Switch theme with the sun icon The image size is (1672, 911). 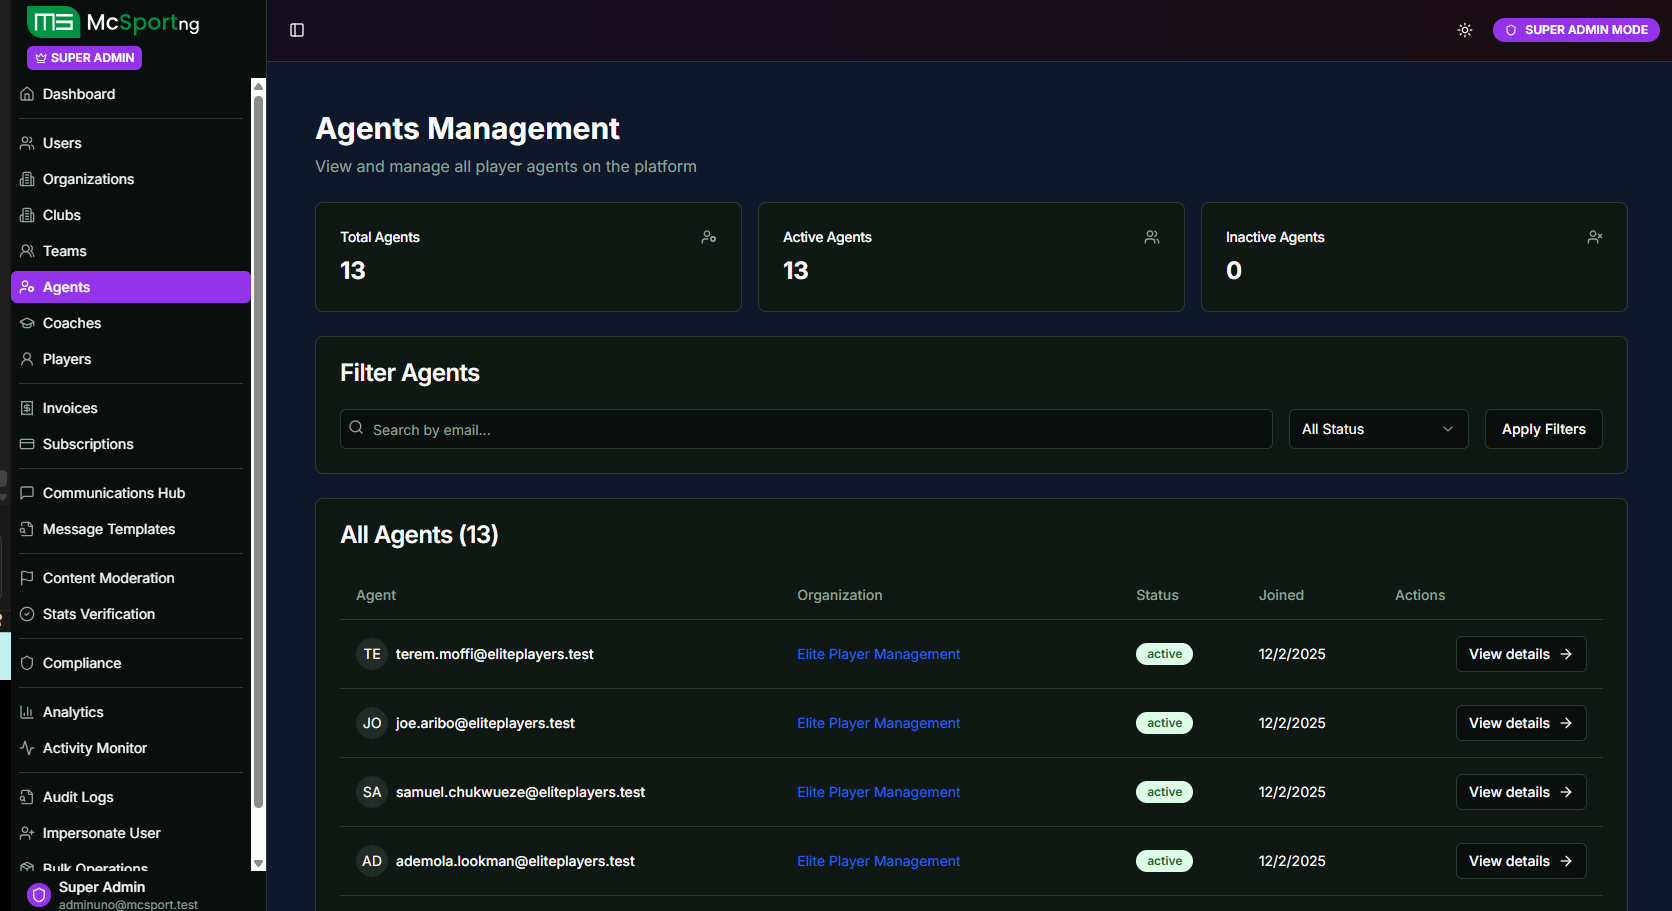coord(1464,30)
